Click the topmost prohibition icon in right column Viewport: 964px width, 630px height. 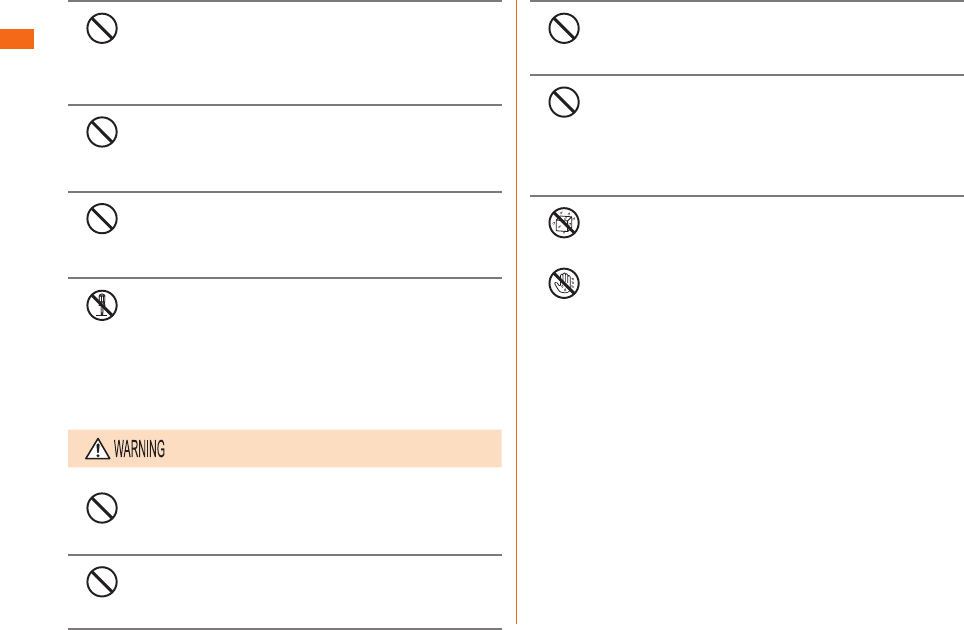[564, 28]
